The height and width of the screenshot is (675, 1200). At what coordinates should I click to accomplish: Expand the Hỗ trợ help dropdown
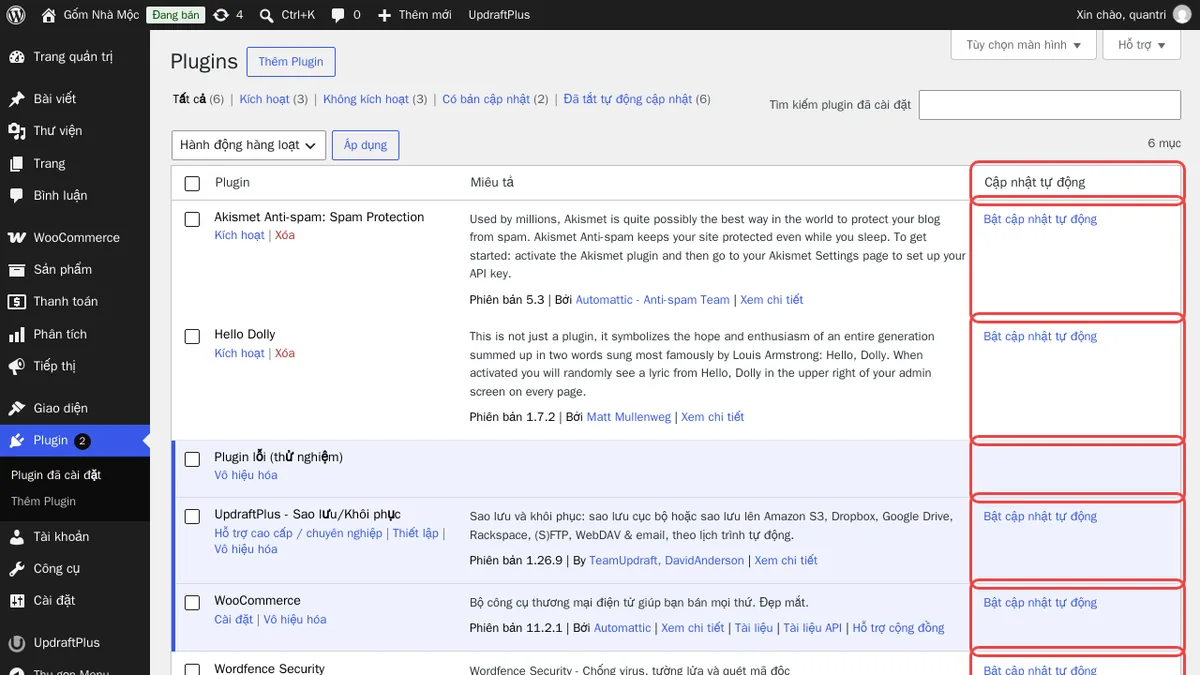click(1142, 45)
